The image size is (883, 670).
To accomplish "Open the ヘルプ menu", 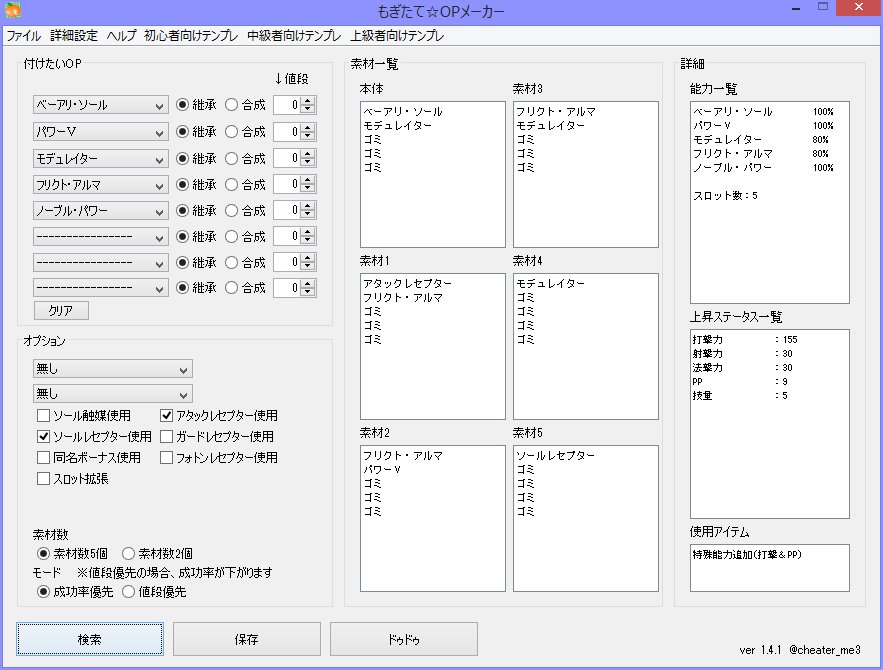I will tap(121, 35).
